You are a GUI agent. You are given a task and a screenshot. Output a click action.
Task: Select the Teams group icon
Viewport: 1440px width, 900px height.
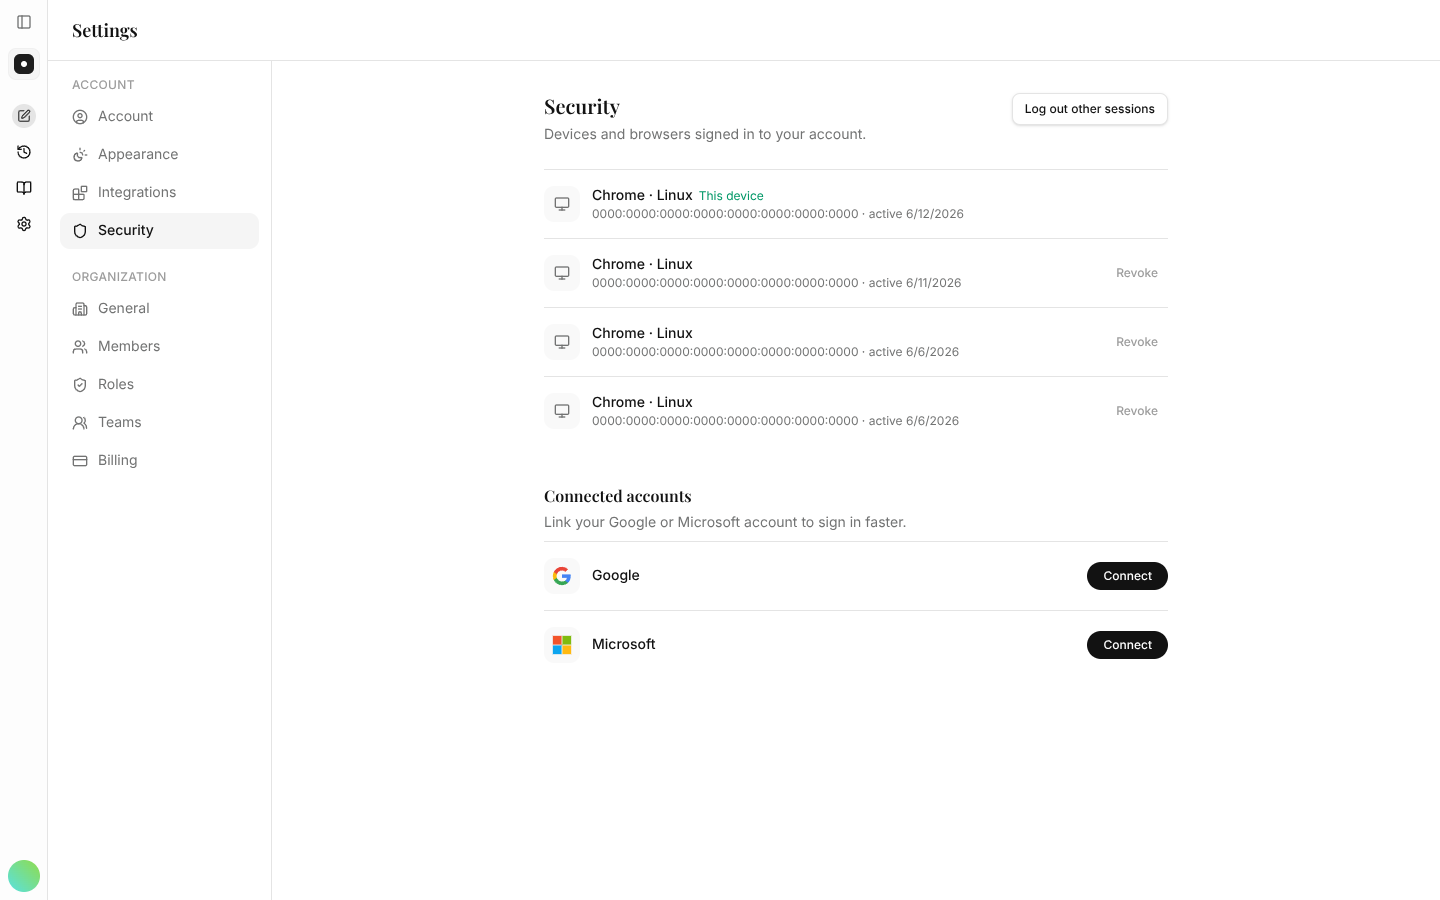pos(80,423)
